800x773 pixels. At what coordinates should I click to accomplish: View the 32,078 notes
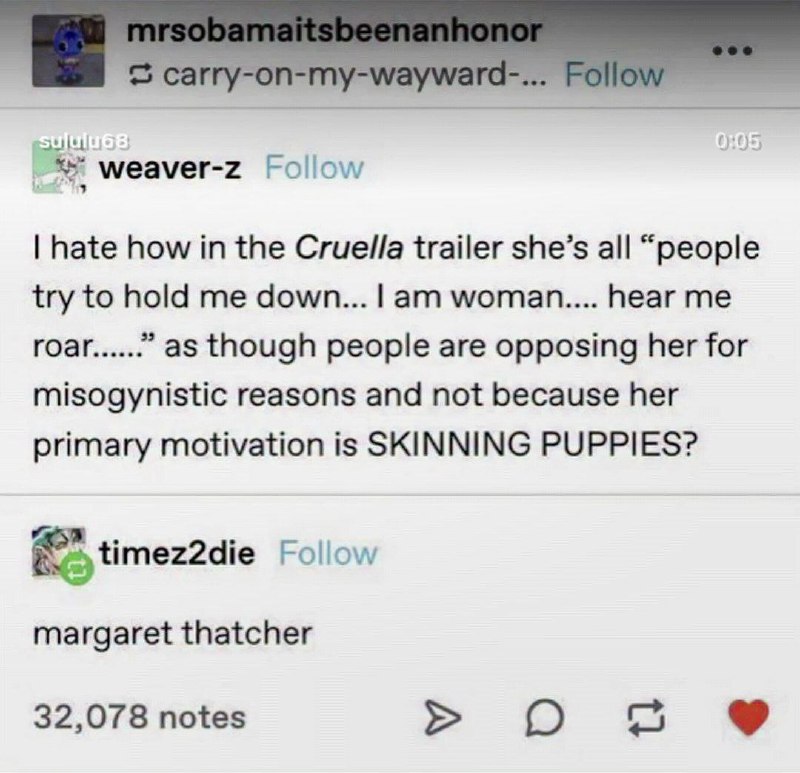tap(140, 717)
